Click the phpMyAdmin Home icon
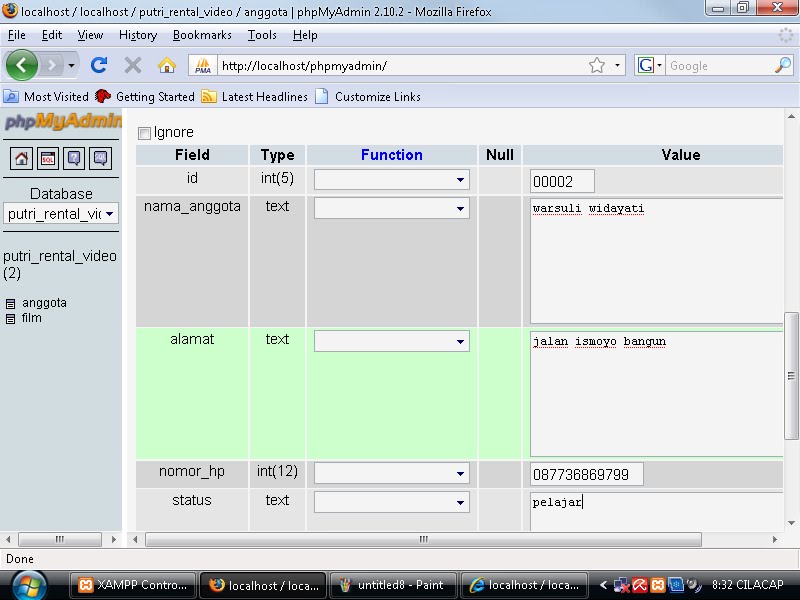 21,159
